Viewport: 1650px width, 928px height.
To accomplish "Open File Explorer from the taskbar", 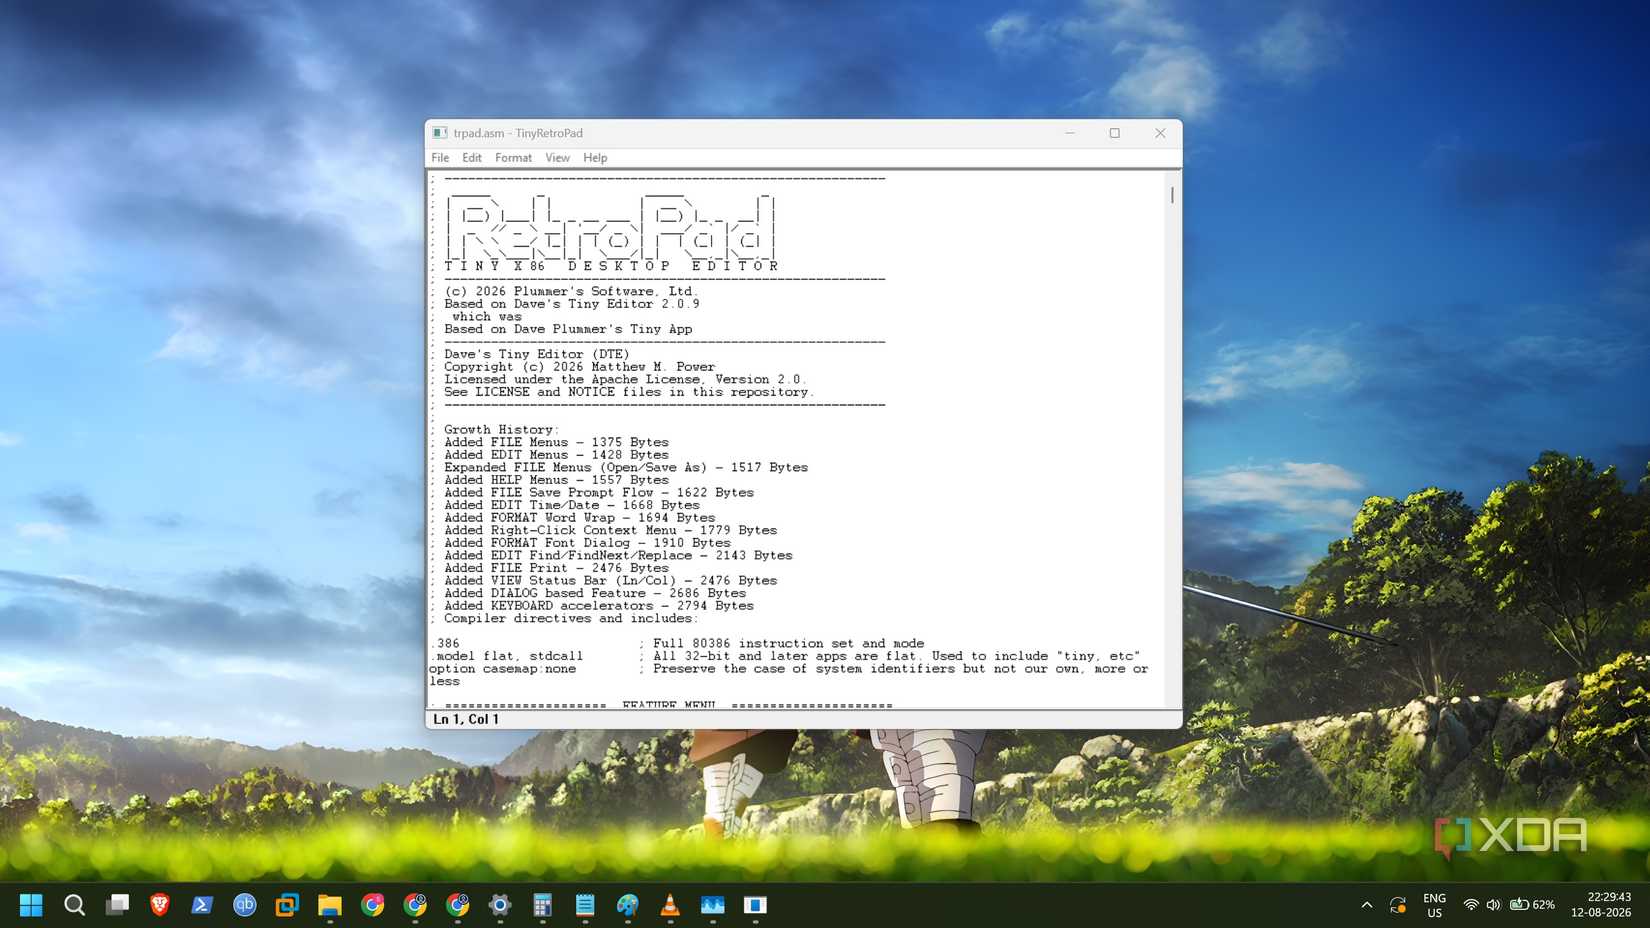I will 330,905.
